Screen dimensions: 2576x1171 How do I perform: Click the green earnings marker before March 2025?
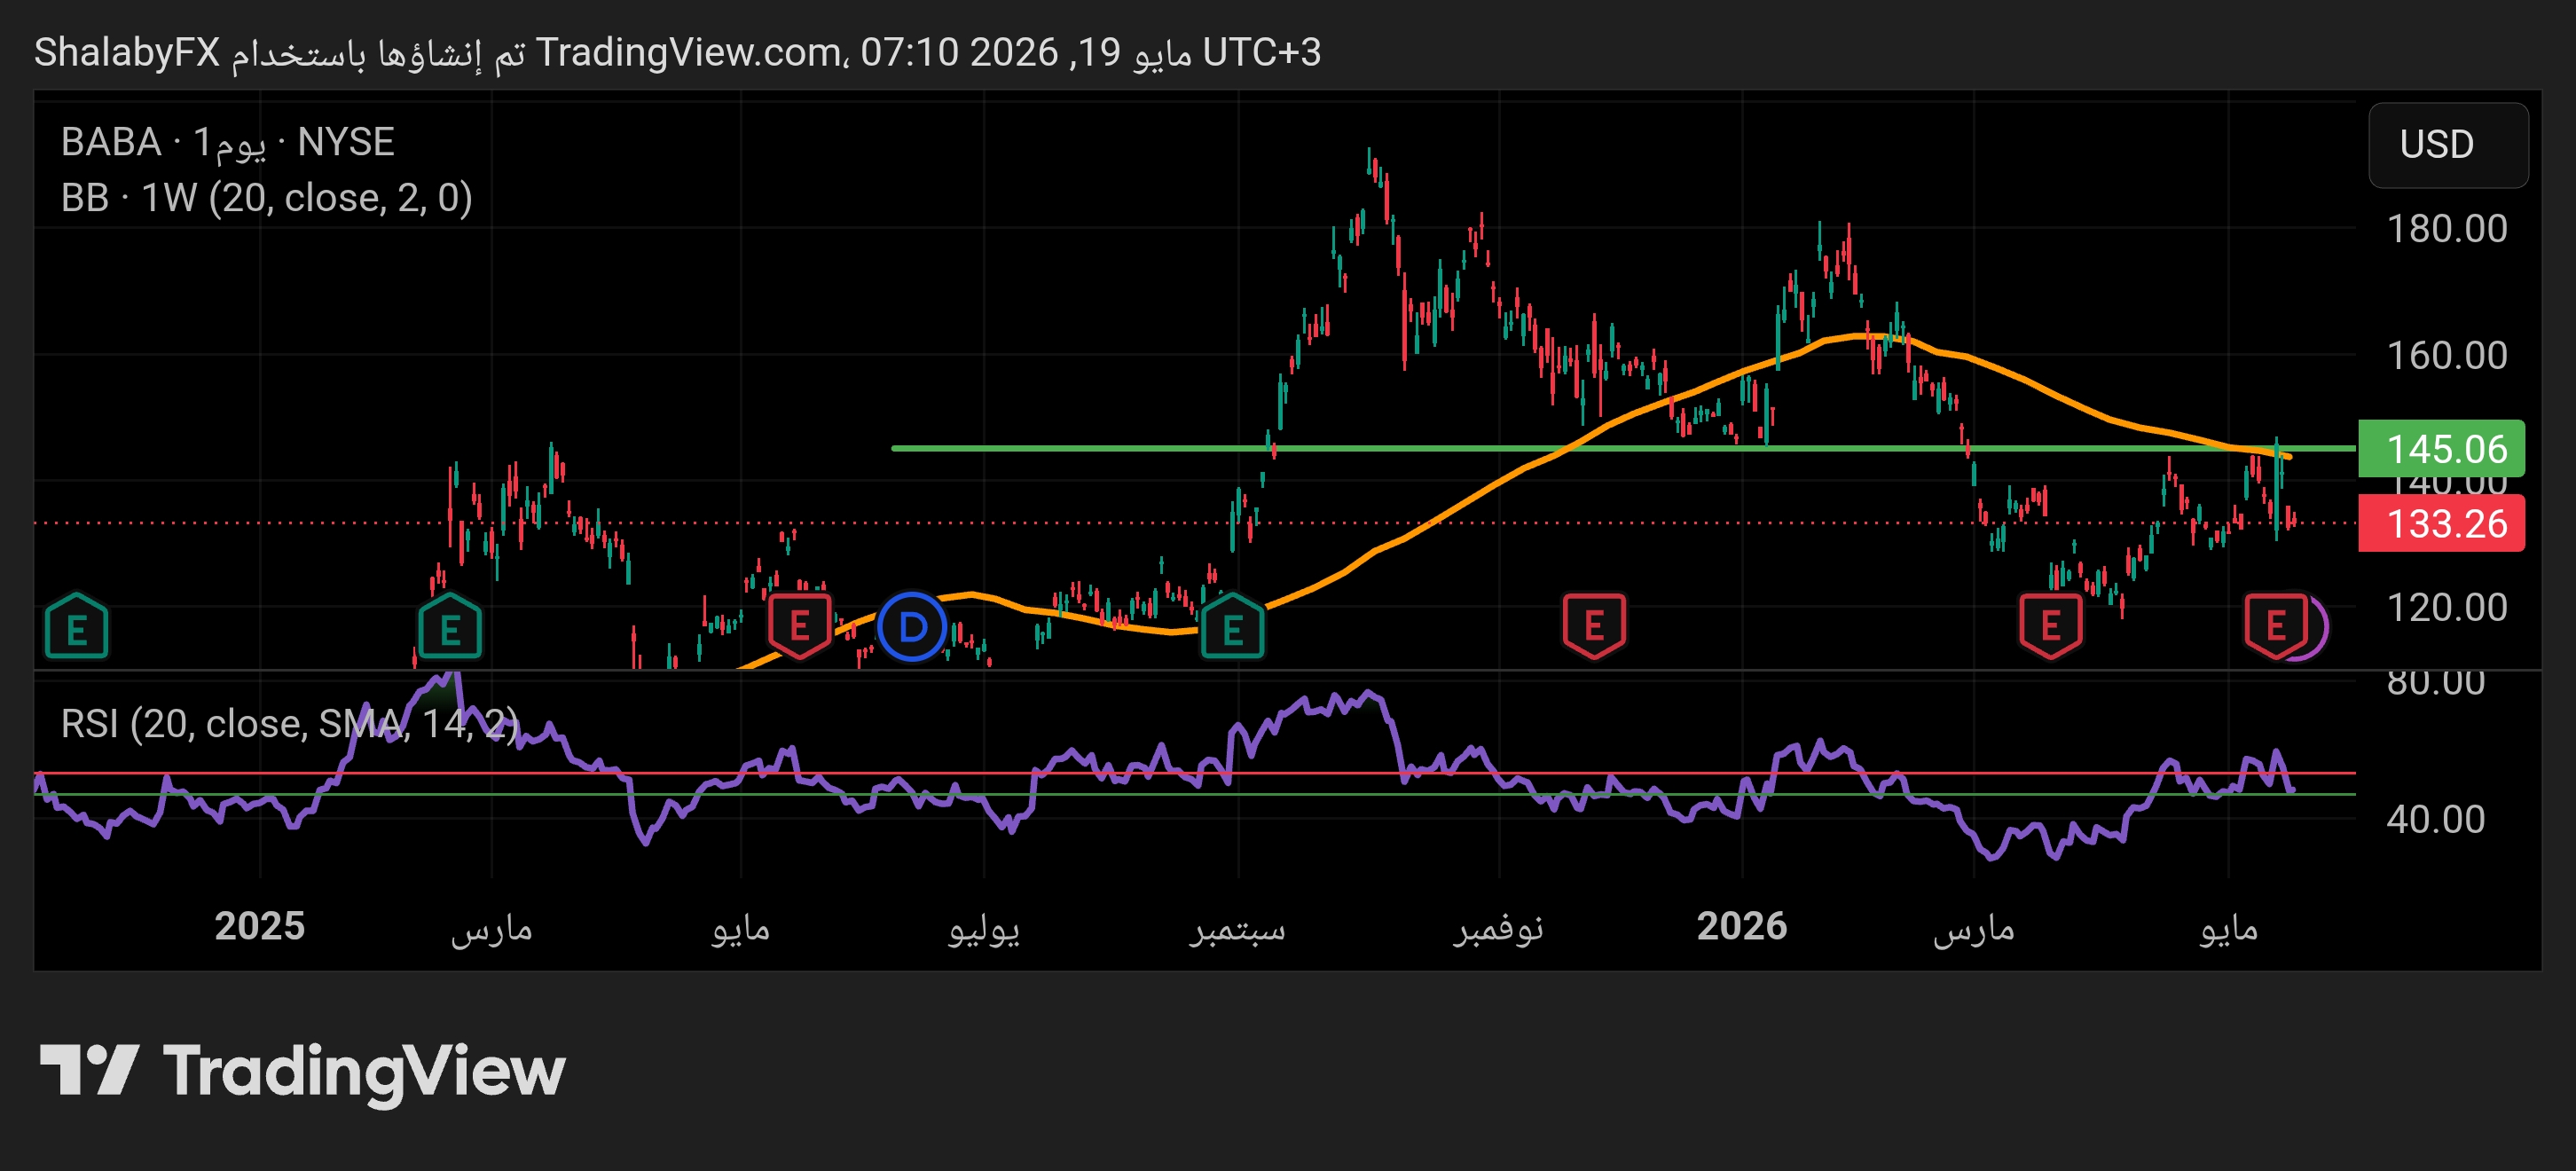pos(450,627)
